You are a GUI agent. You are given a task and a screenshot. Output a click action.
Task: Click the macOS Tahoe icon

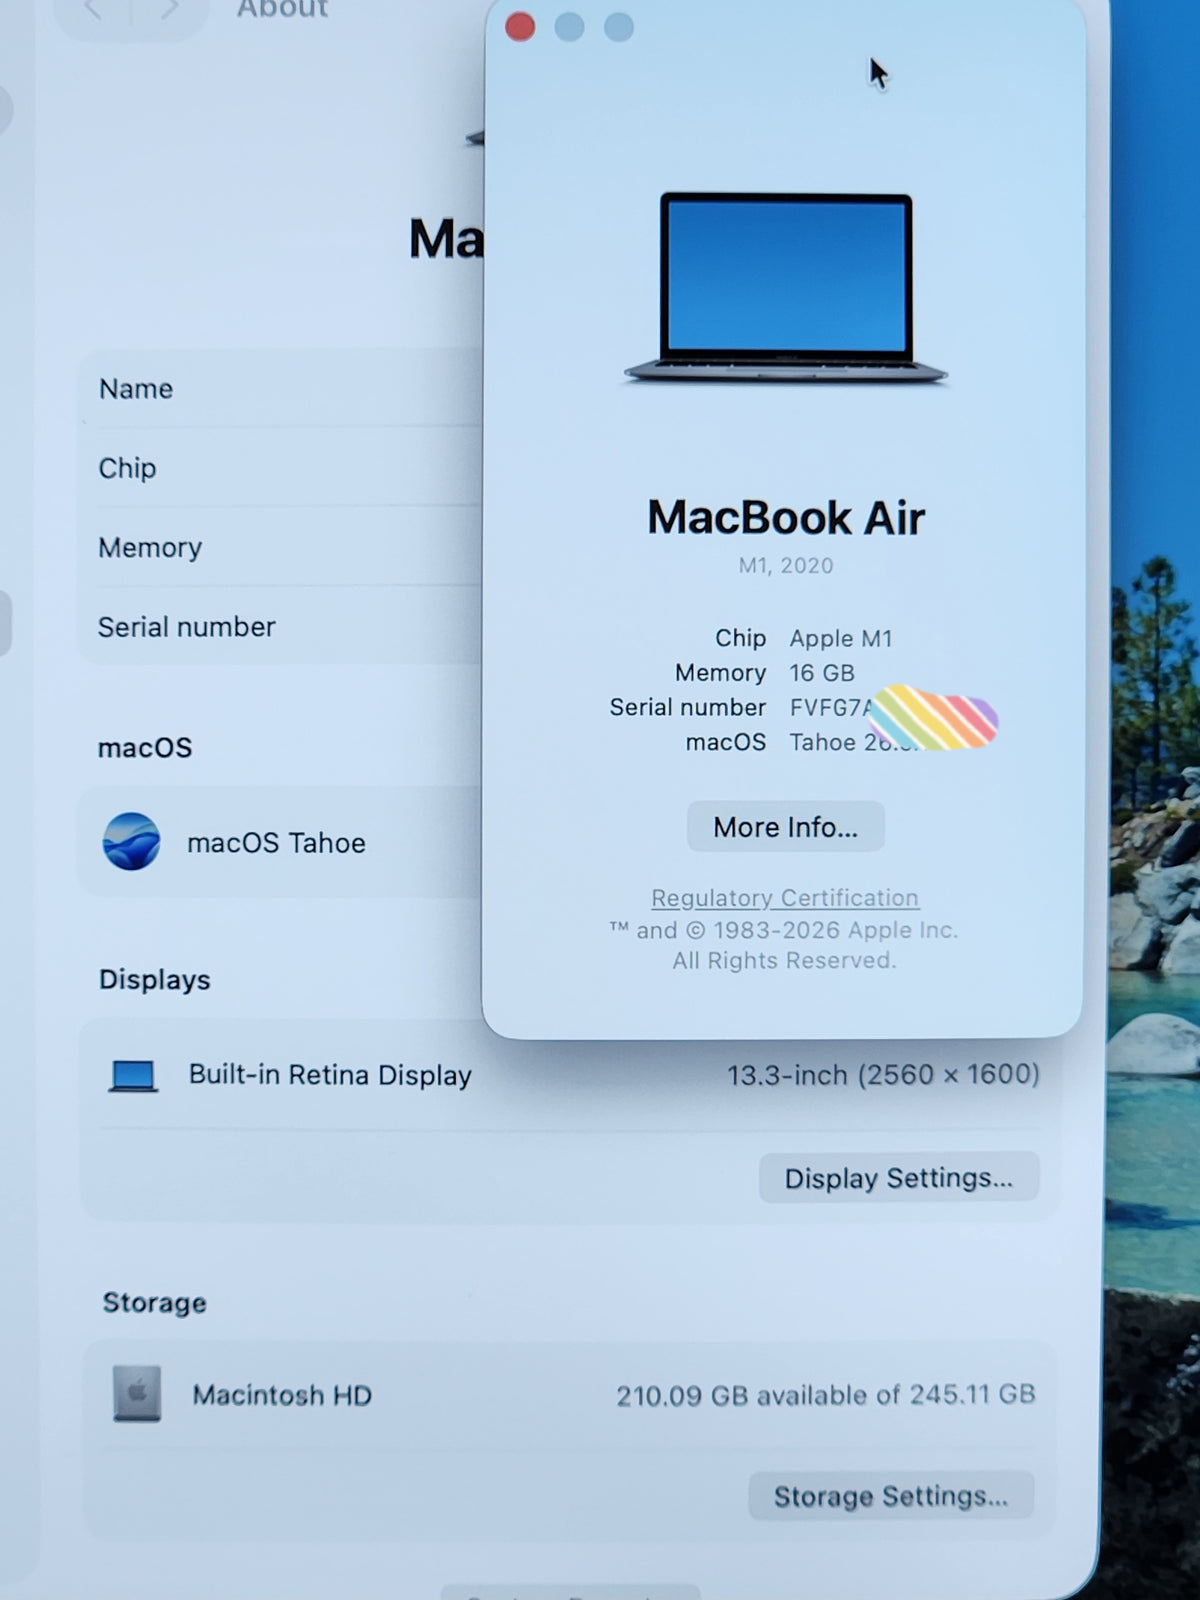coord(131,841)
